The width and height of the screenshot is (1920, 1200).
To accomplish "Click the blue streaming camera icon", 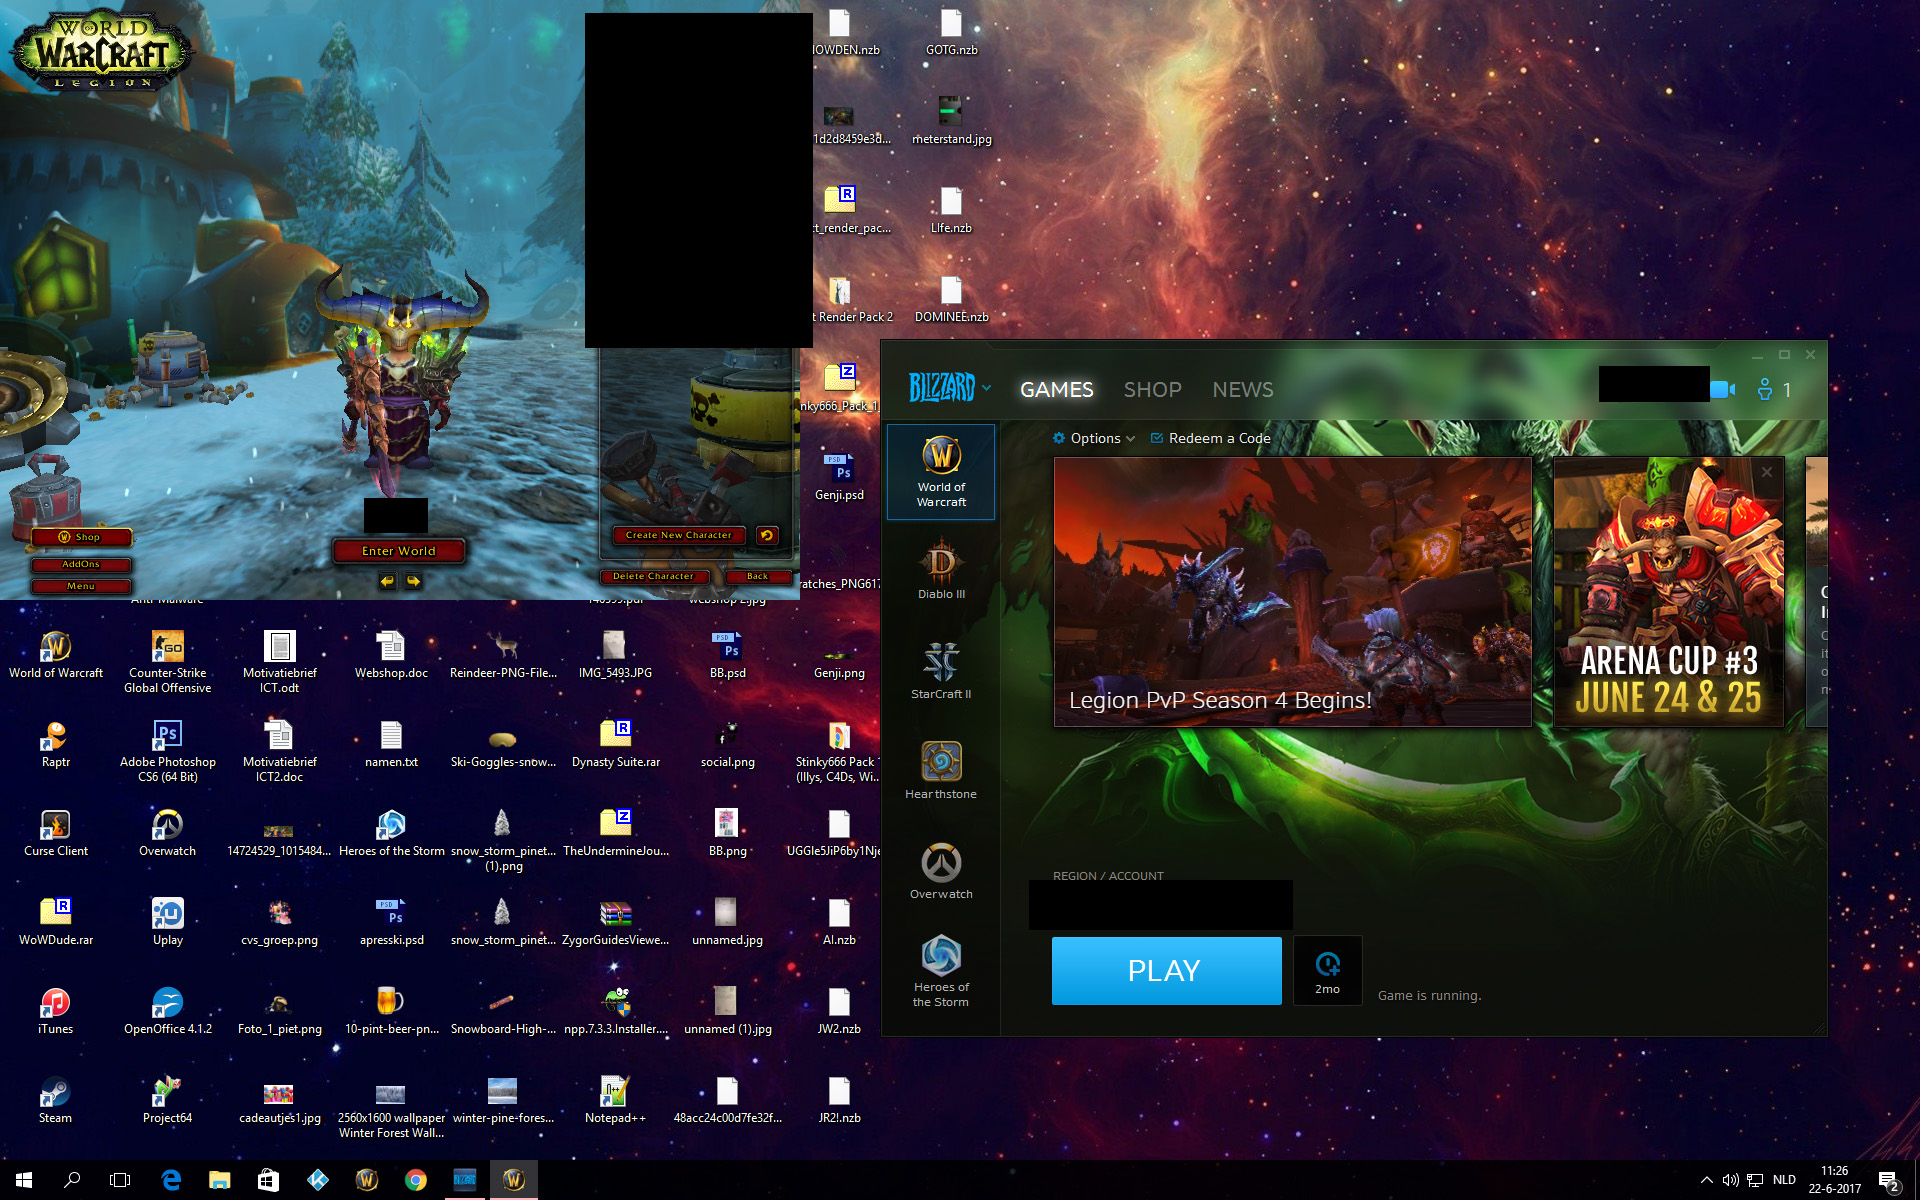I will [1722, 389].
